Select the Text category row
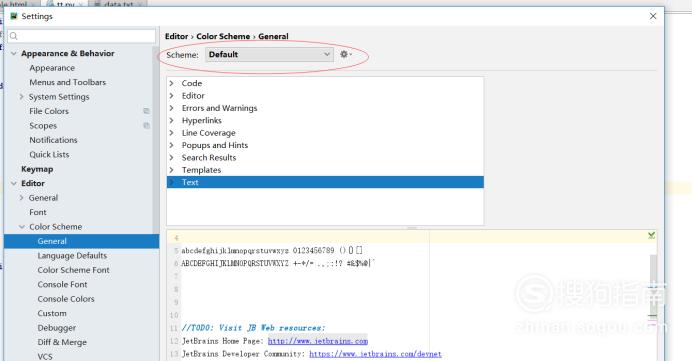692x361 pixels. click(x=325, y=182)
